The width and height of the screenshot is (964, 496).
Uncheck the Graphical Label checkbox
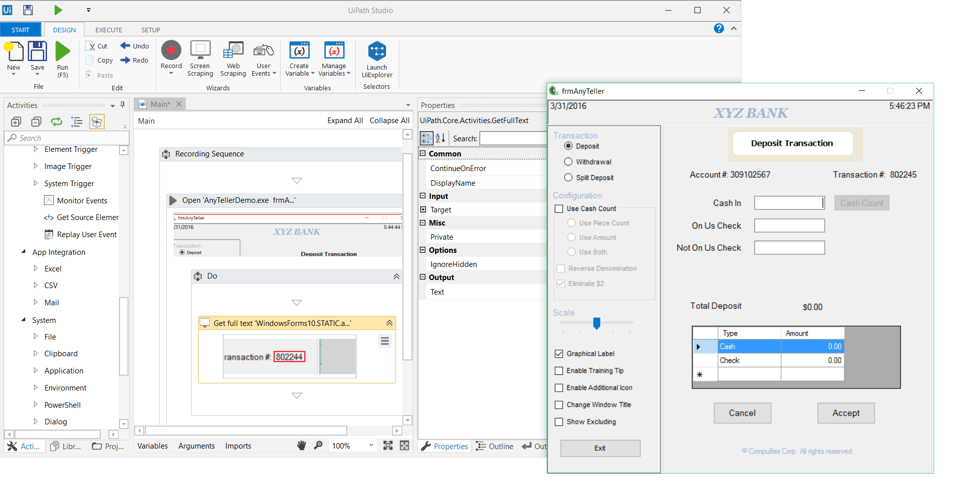[x=559, y=354]
